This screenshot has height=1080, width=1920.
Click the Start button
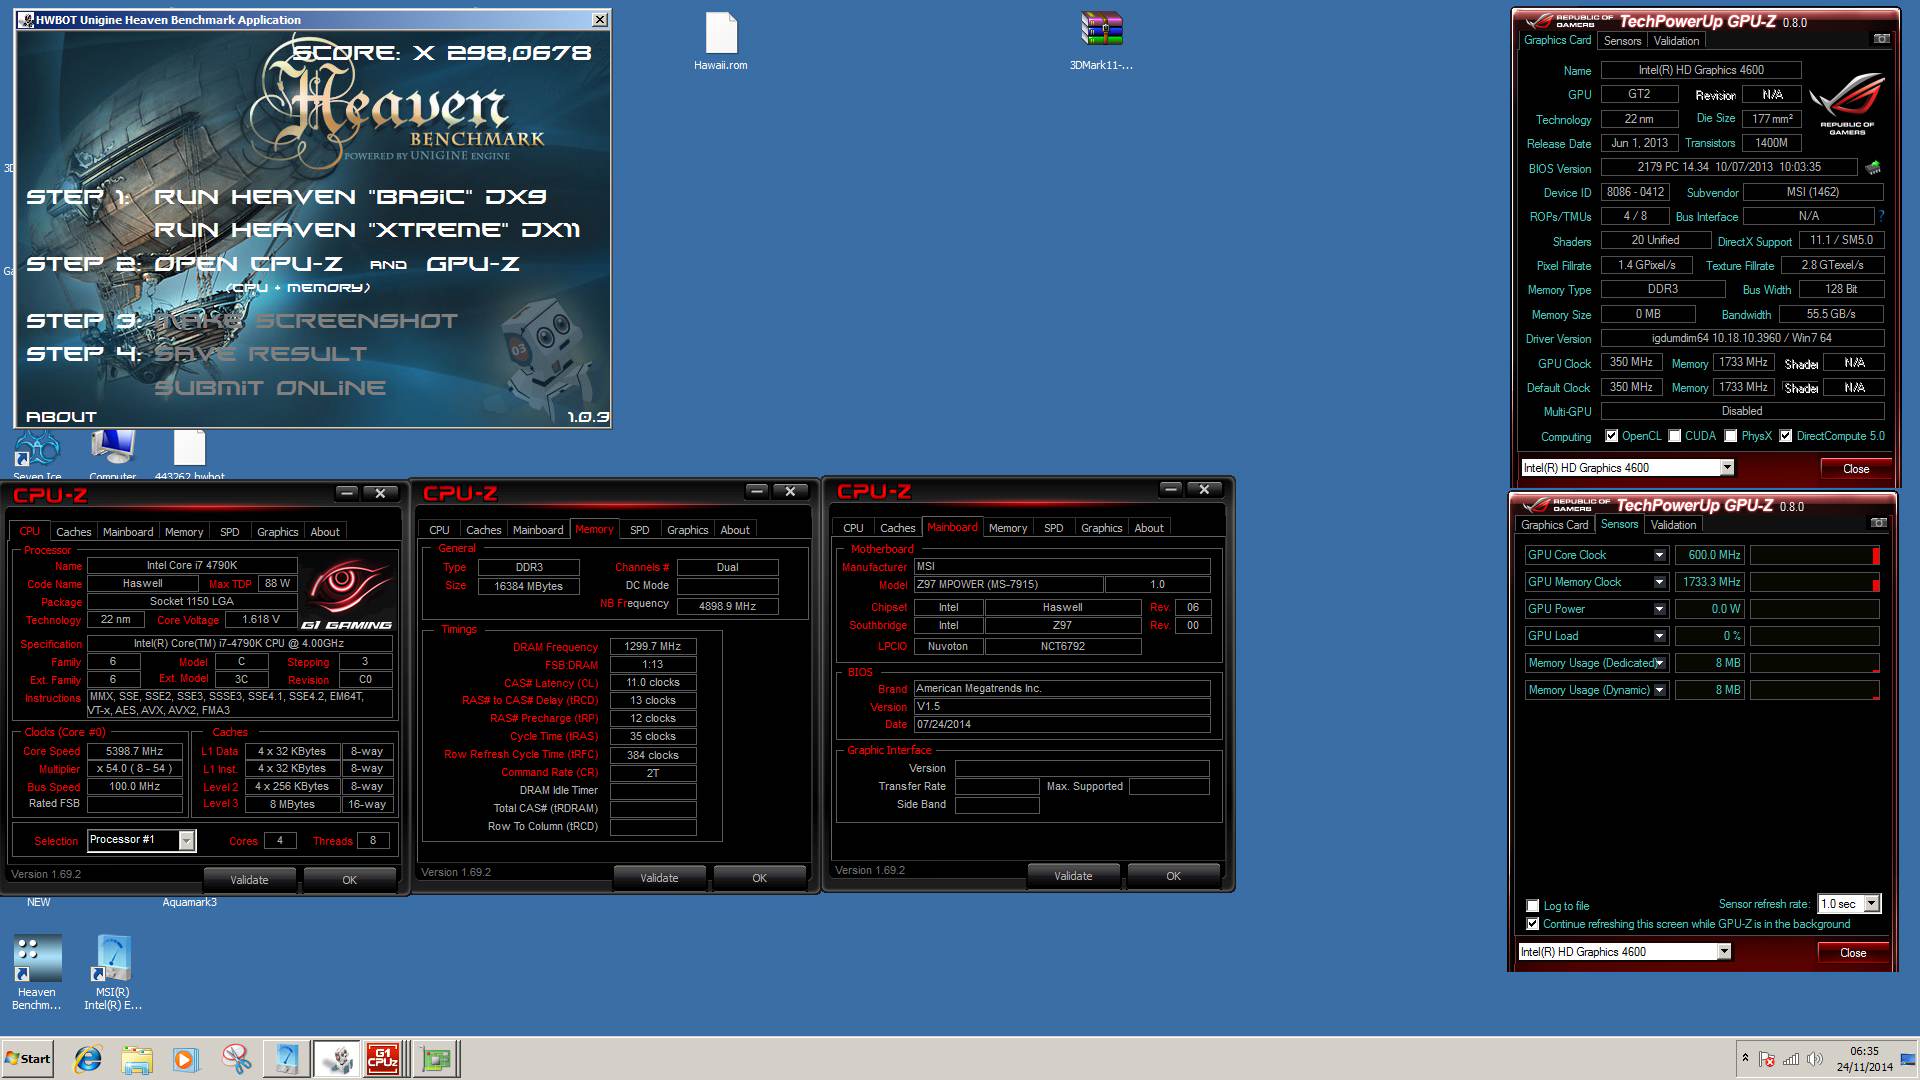(x=28, y=1059)
